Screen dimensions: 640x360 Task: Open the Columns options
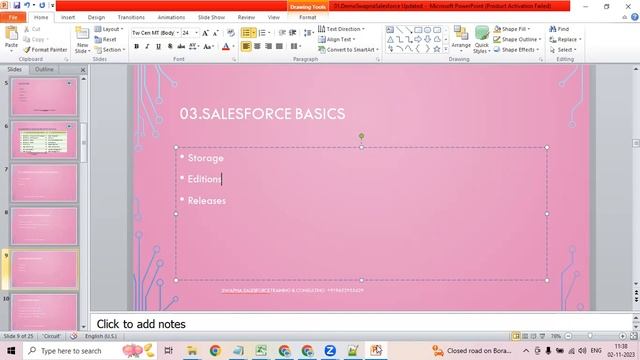[296, 46]
